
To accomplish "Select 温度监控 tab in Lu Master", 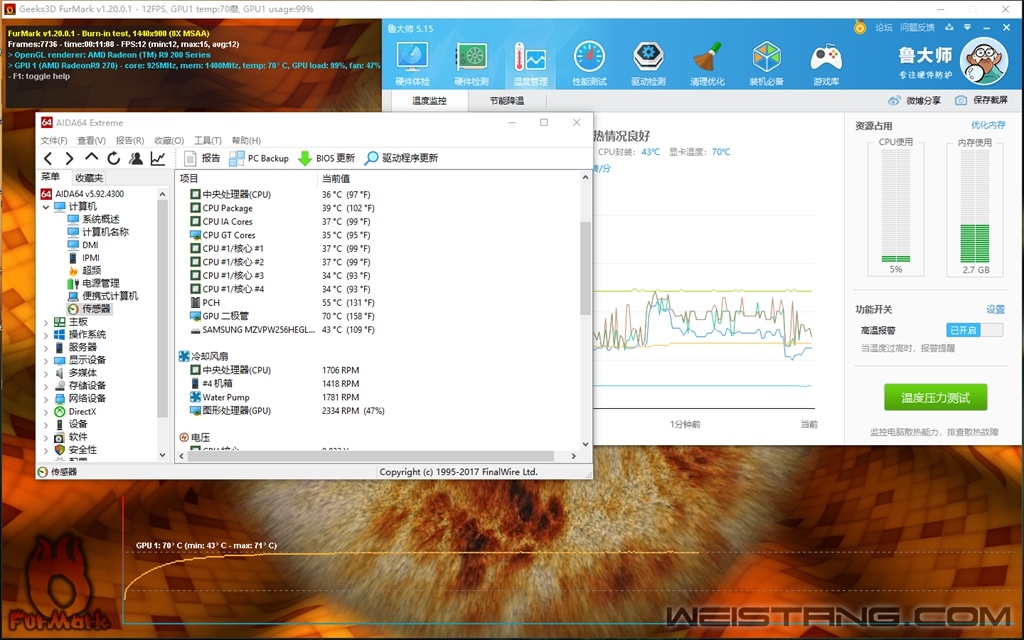I will [x=429, y=101].
